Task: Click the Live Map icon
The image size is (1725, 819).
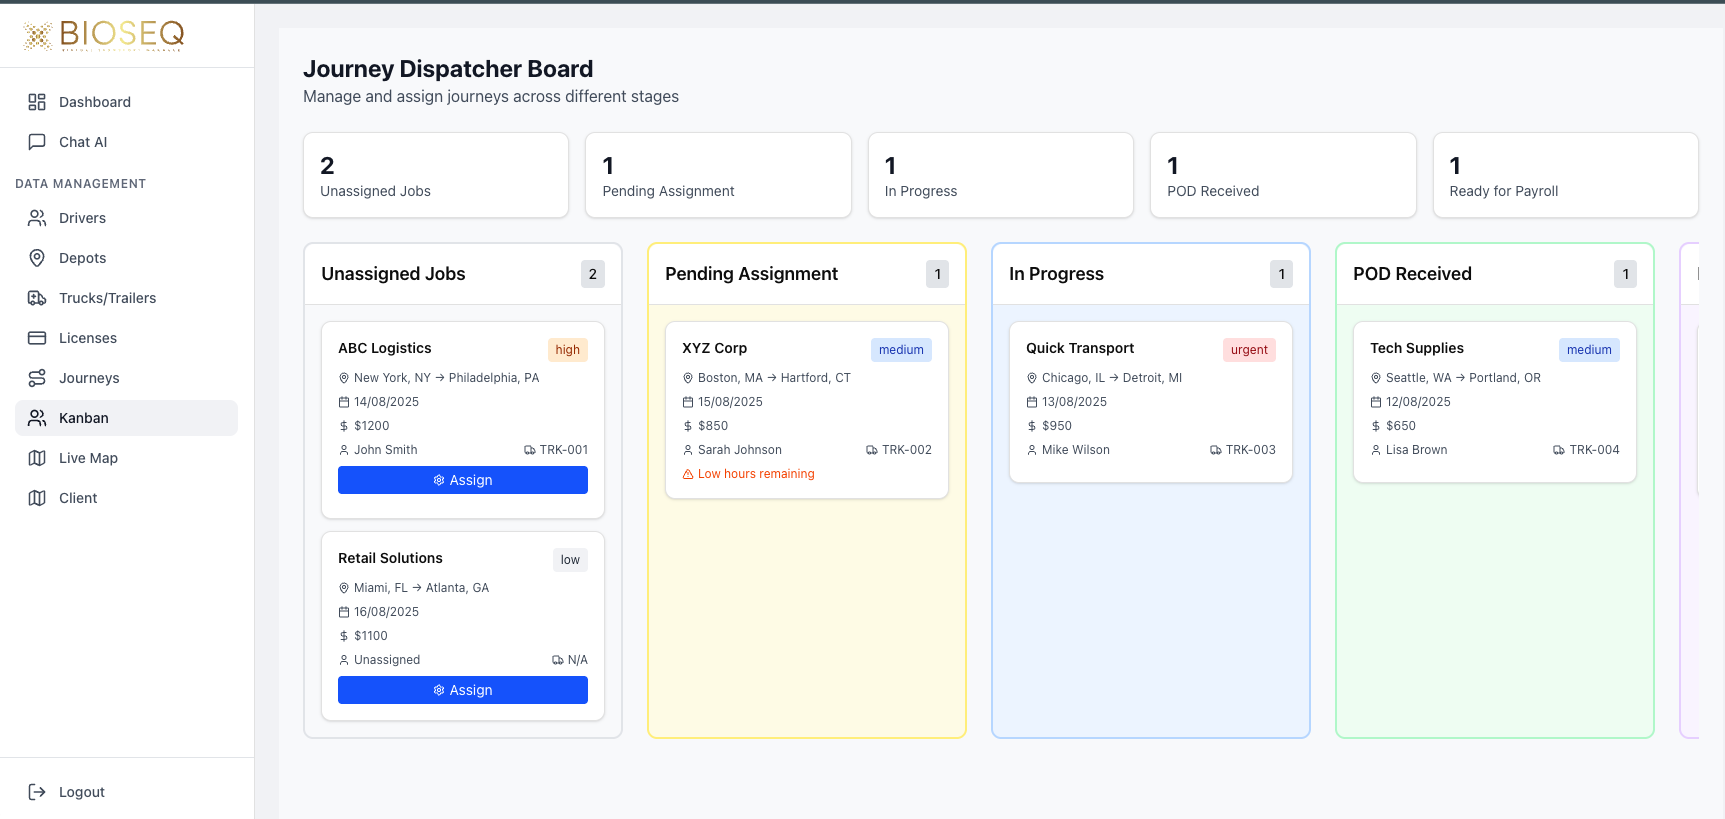Action: click(x=37, y=458)
